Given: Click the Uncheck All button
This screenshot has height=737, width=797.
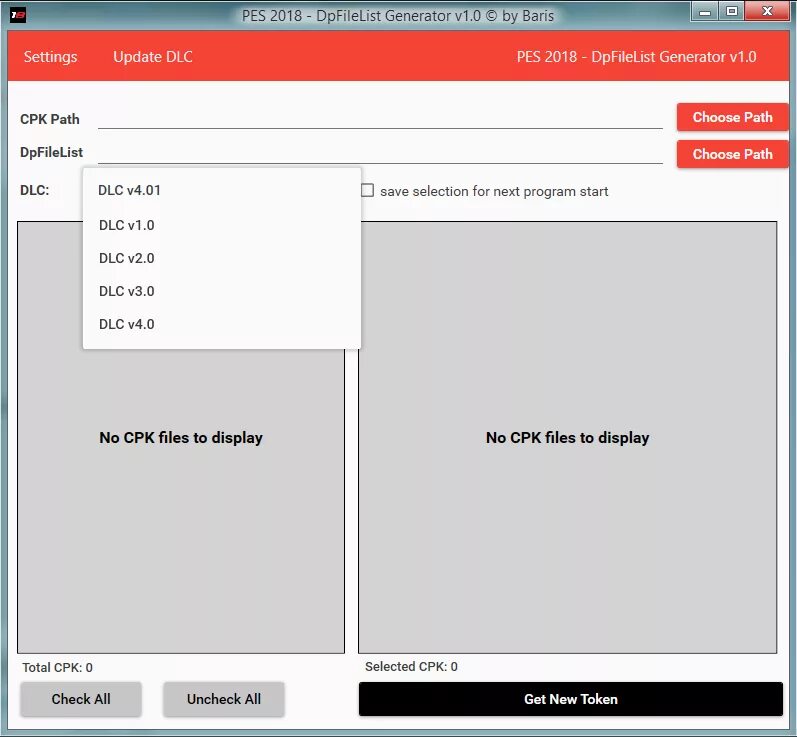Looking at the screenshot, I should tap(224, 699).
